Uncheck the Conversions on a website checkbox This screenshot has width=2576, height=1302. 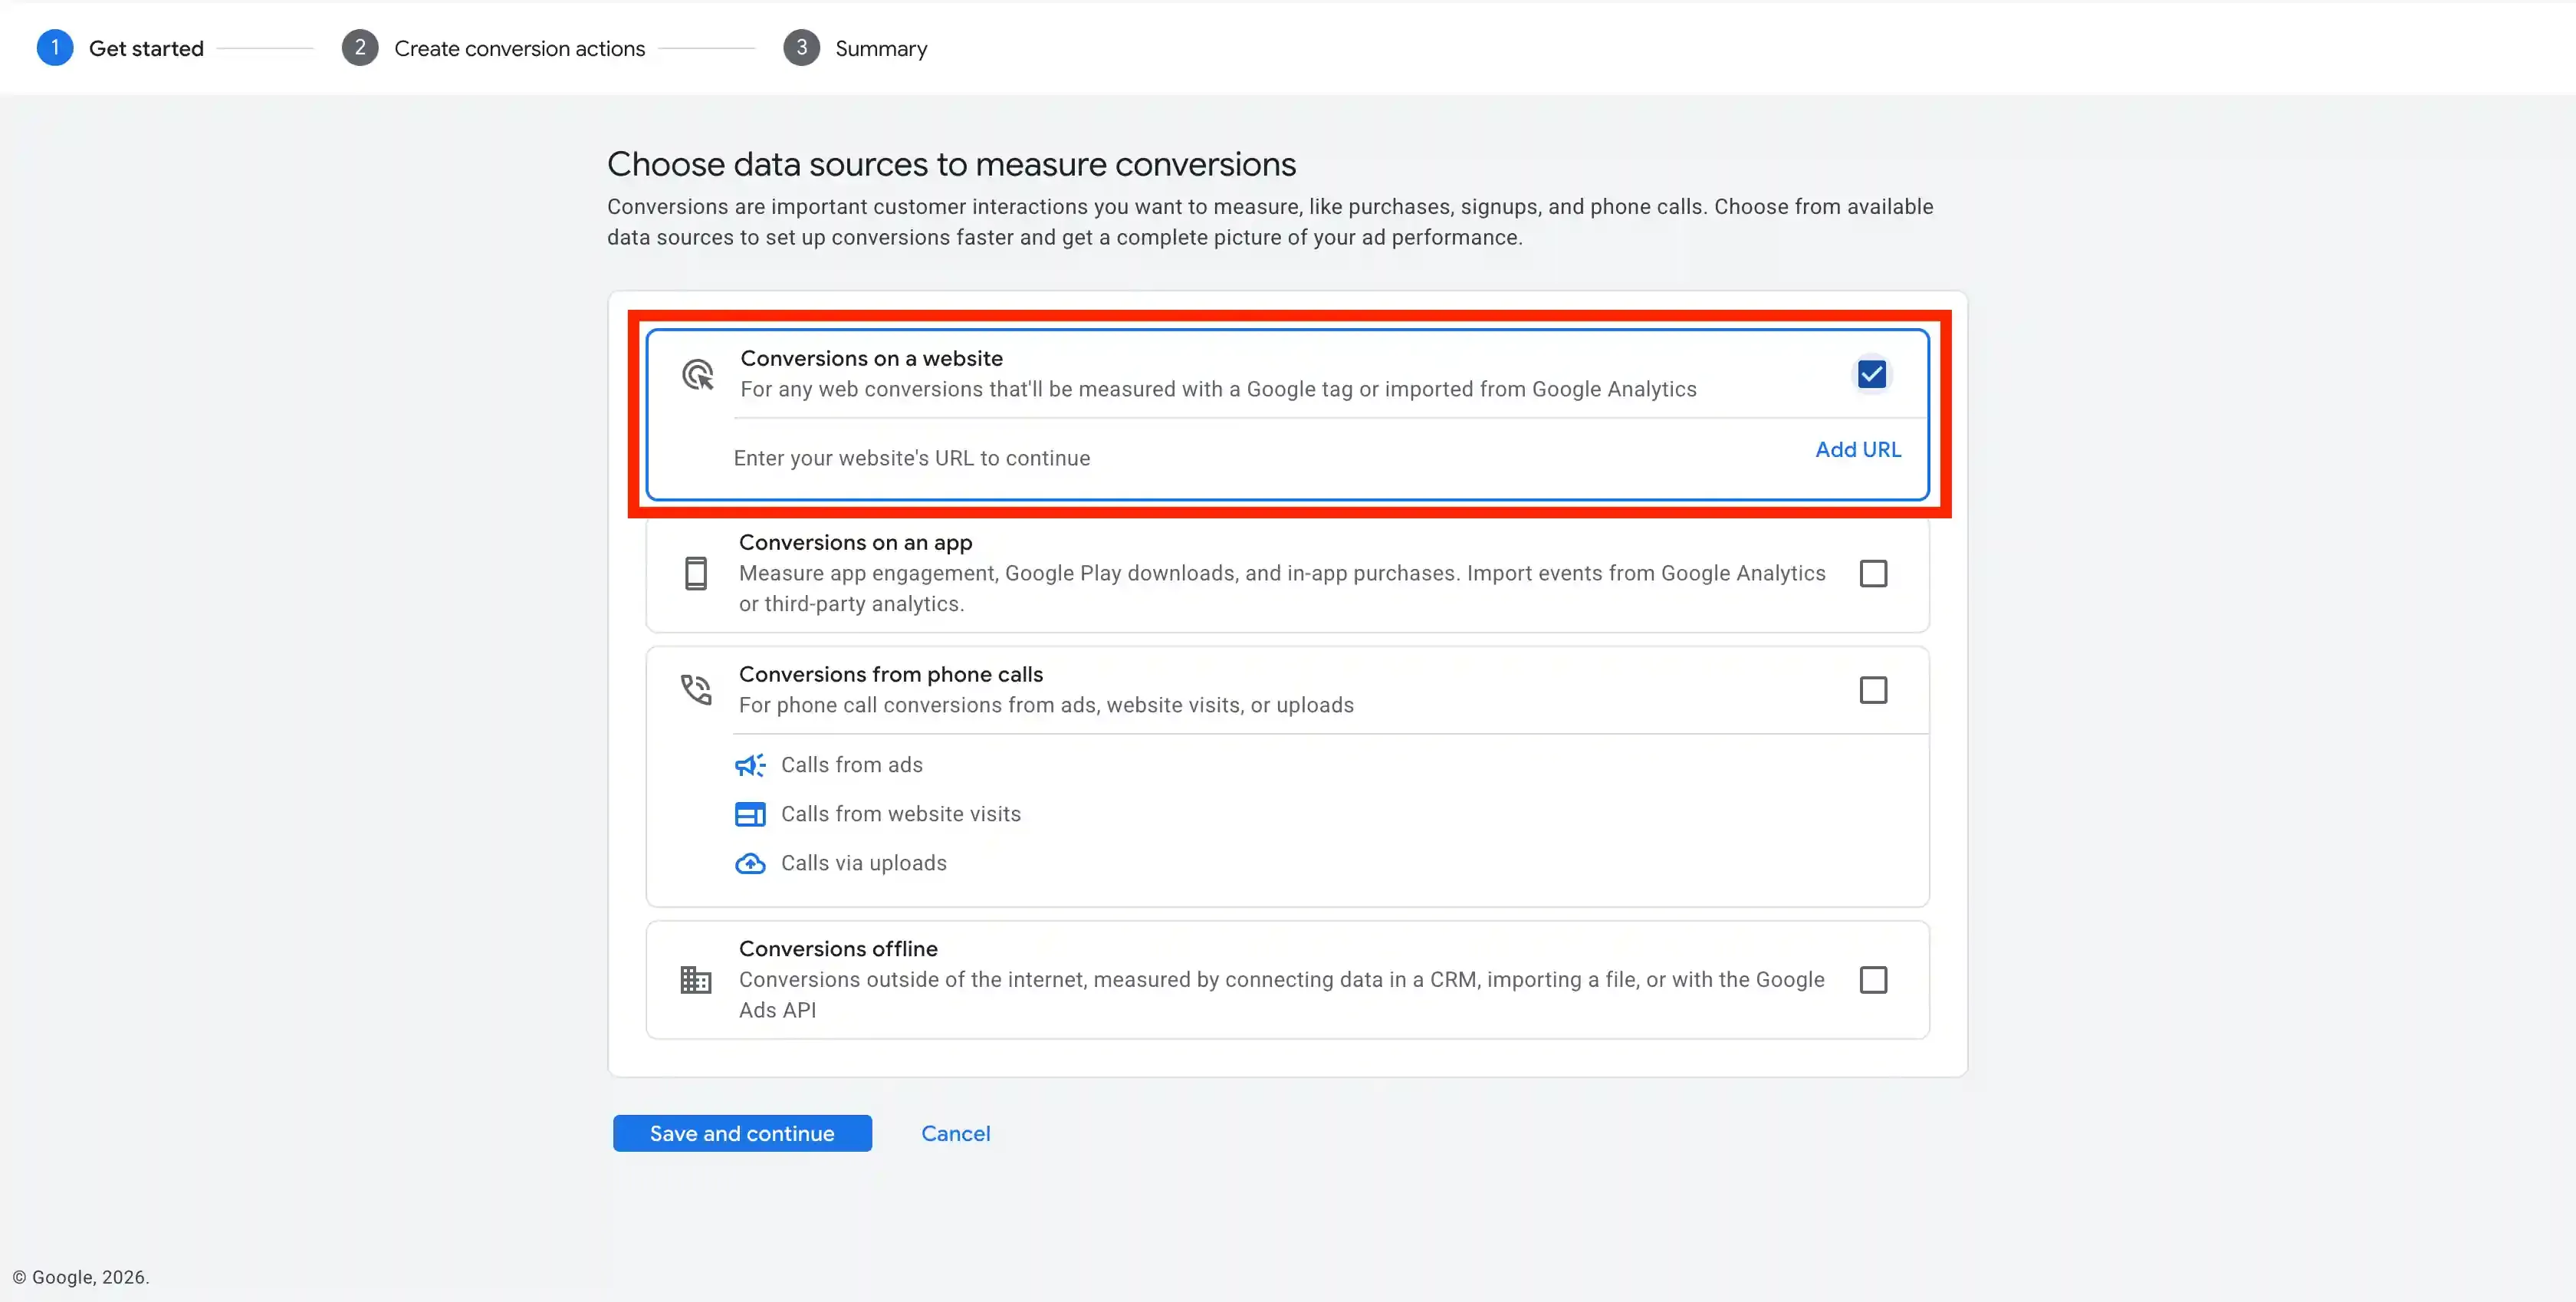pos(1872,374)
